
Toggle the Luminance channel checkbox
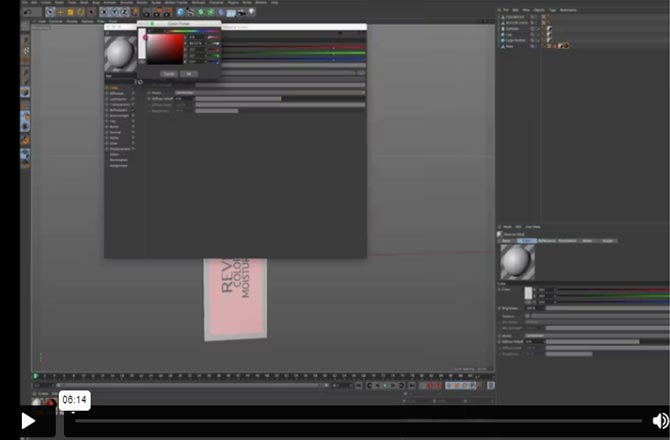[x=133, y=99]
